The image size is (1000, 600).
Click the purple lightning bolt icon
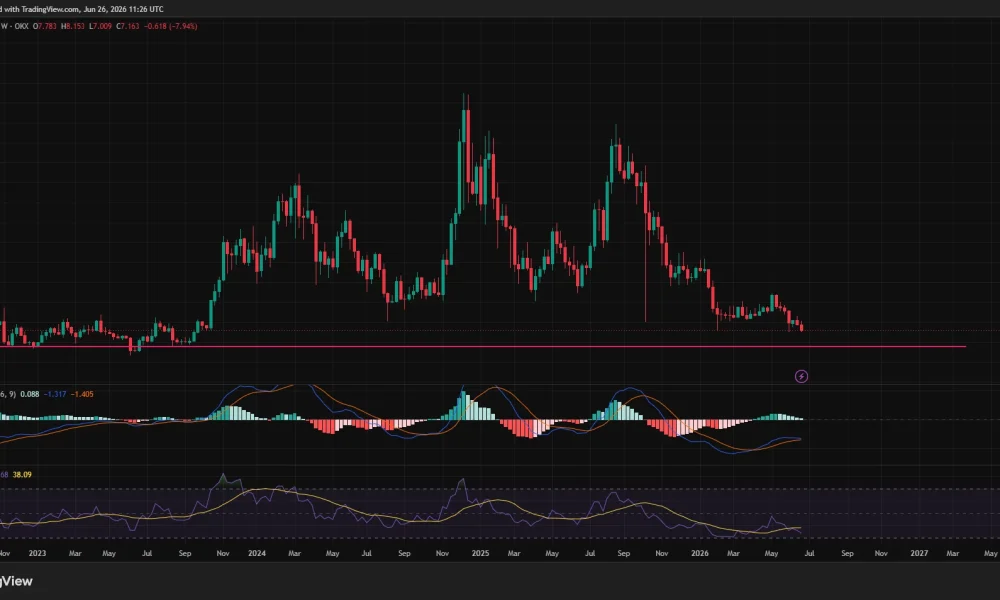pos(801,377)
